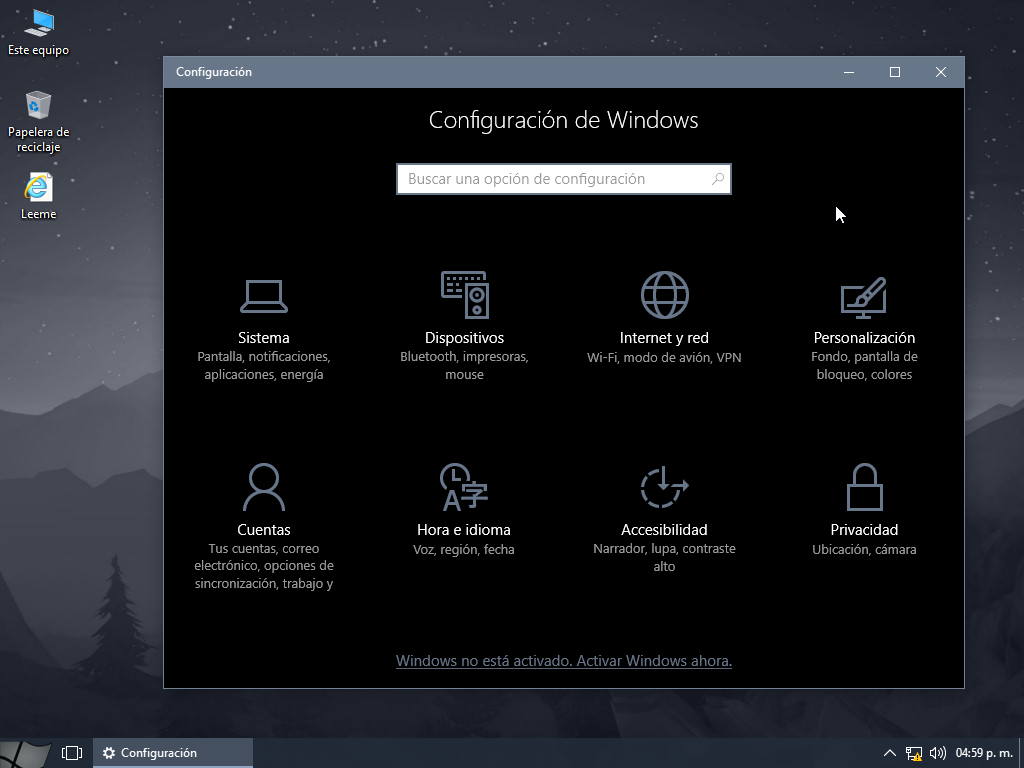
Task: Open the Windows Start menu
Action: click(20, 752)
